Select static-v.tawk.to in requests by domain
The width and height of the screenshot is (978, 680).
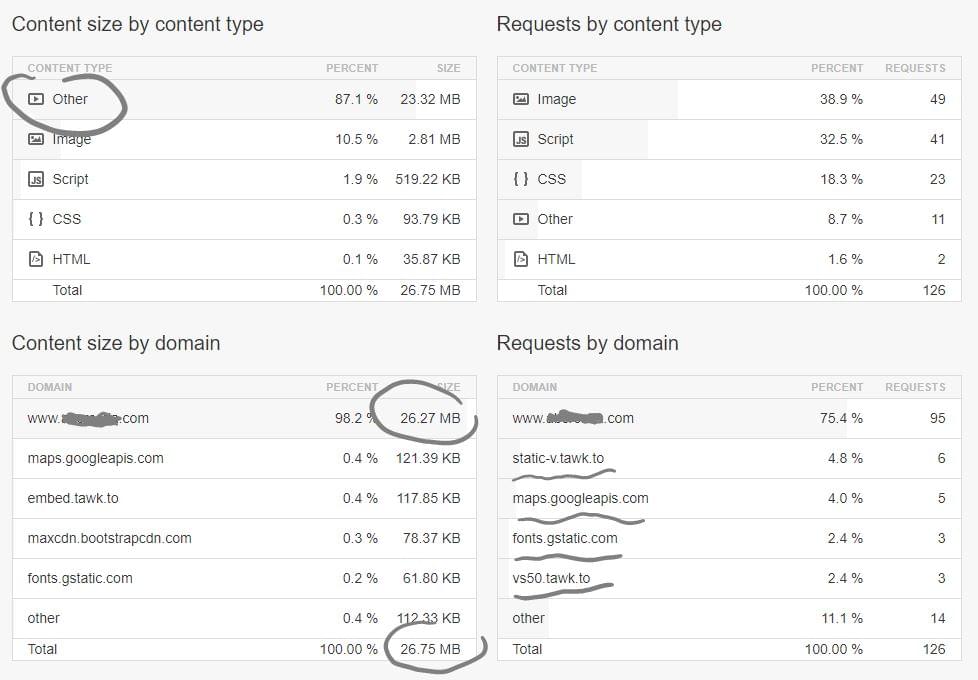pyautogui.click(x=558, y=458)
